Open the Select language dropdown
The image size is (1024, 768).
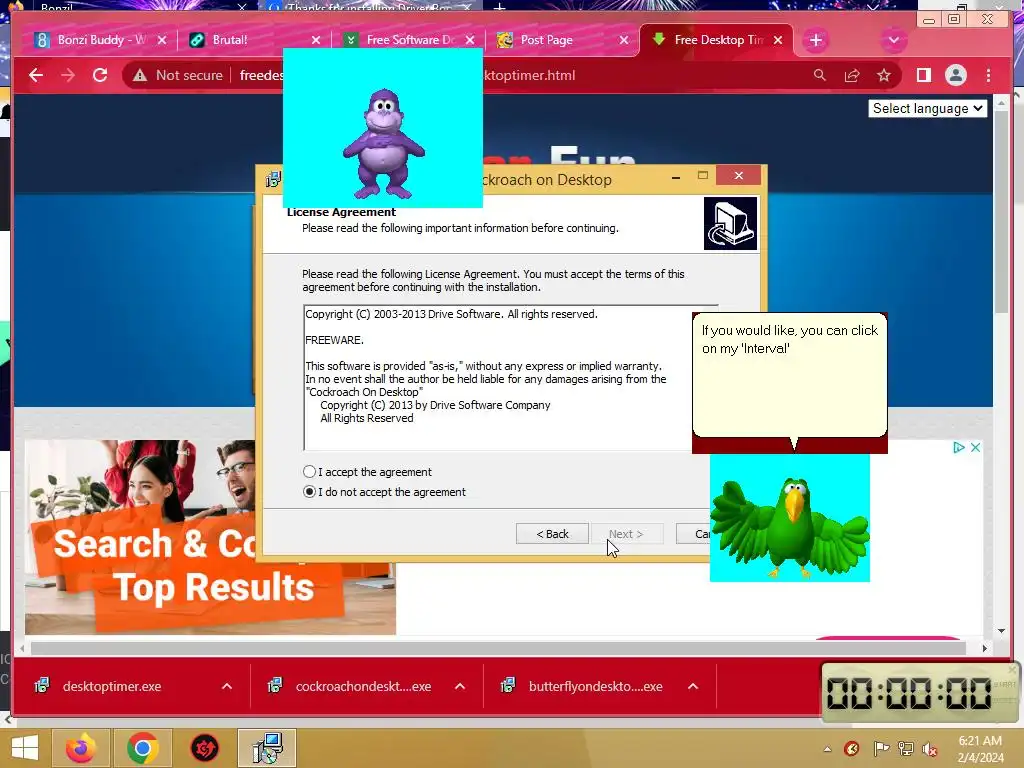(x=927, y=108)
